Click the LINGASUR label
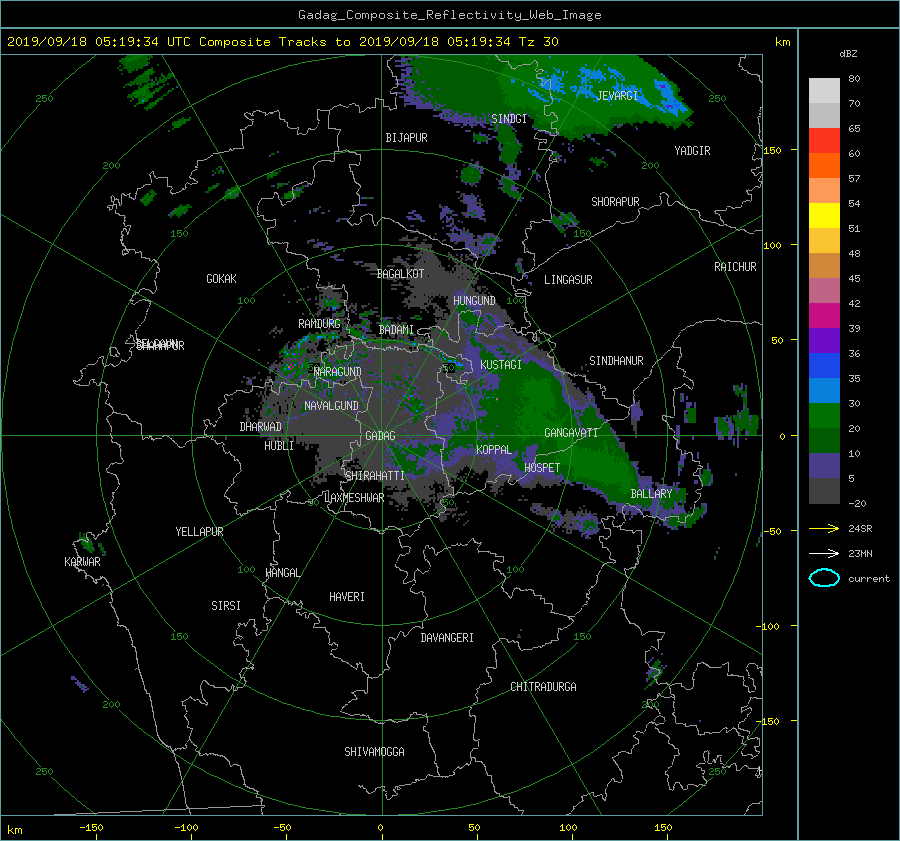 coord(568,280)
